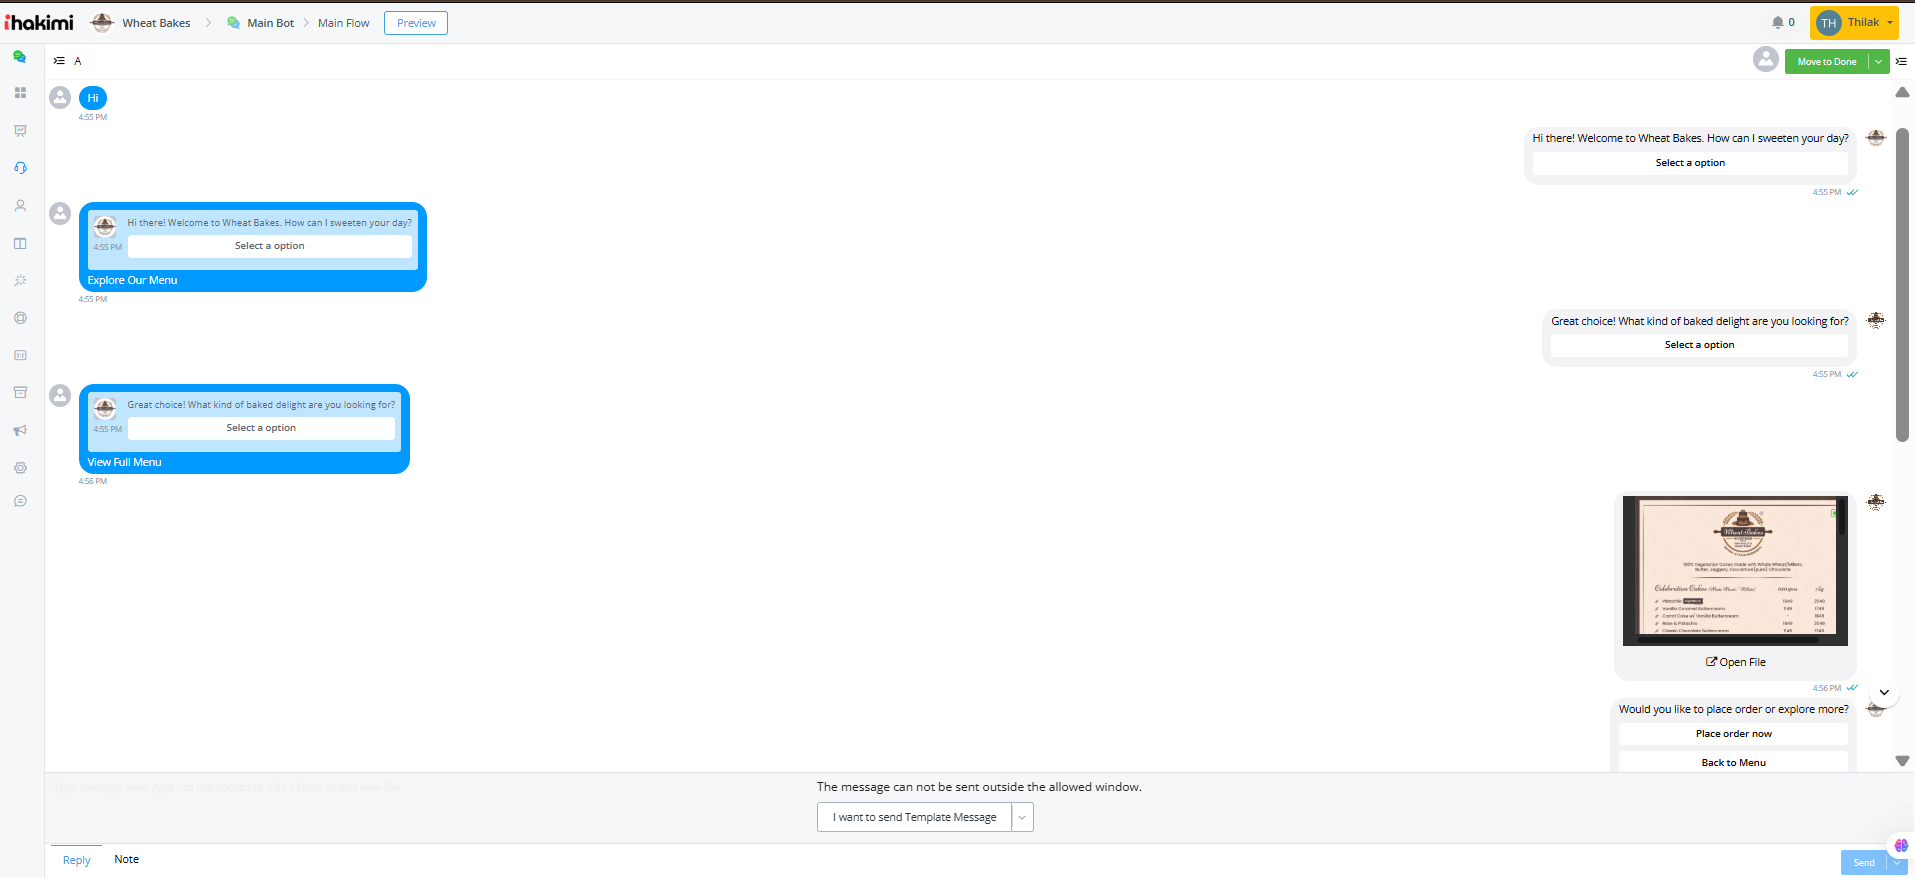Click the Main Bot chat icon in breadcrumb
Screen dimensions: 1915x878
pos(233,23)
